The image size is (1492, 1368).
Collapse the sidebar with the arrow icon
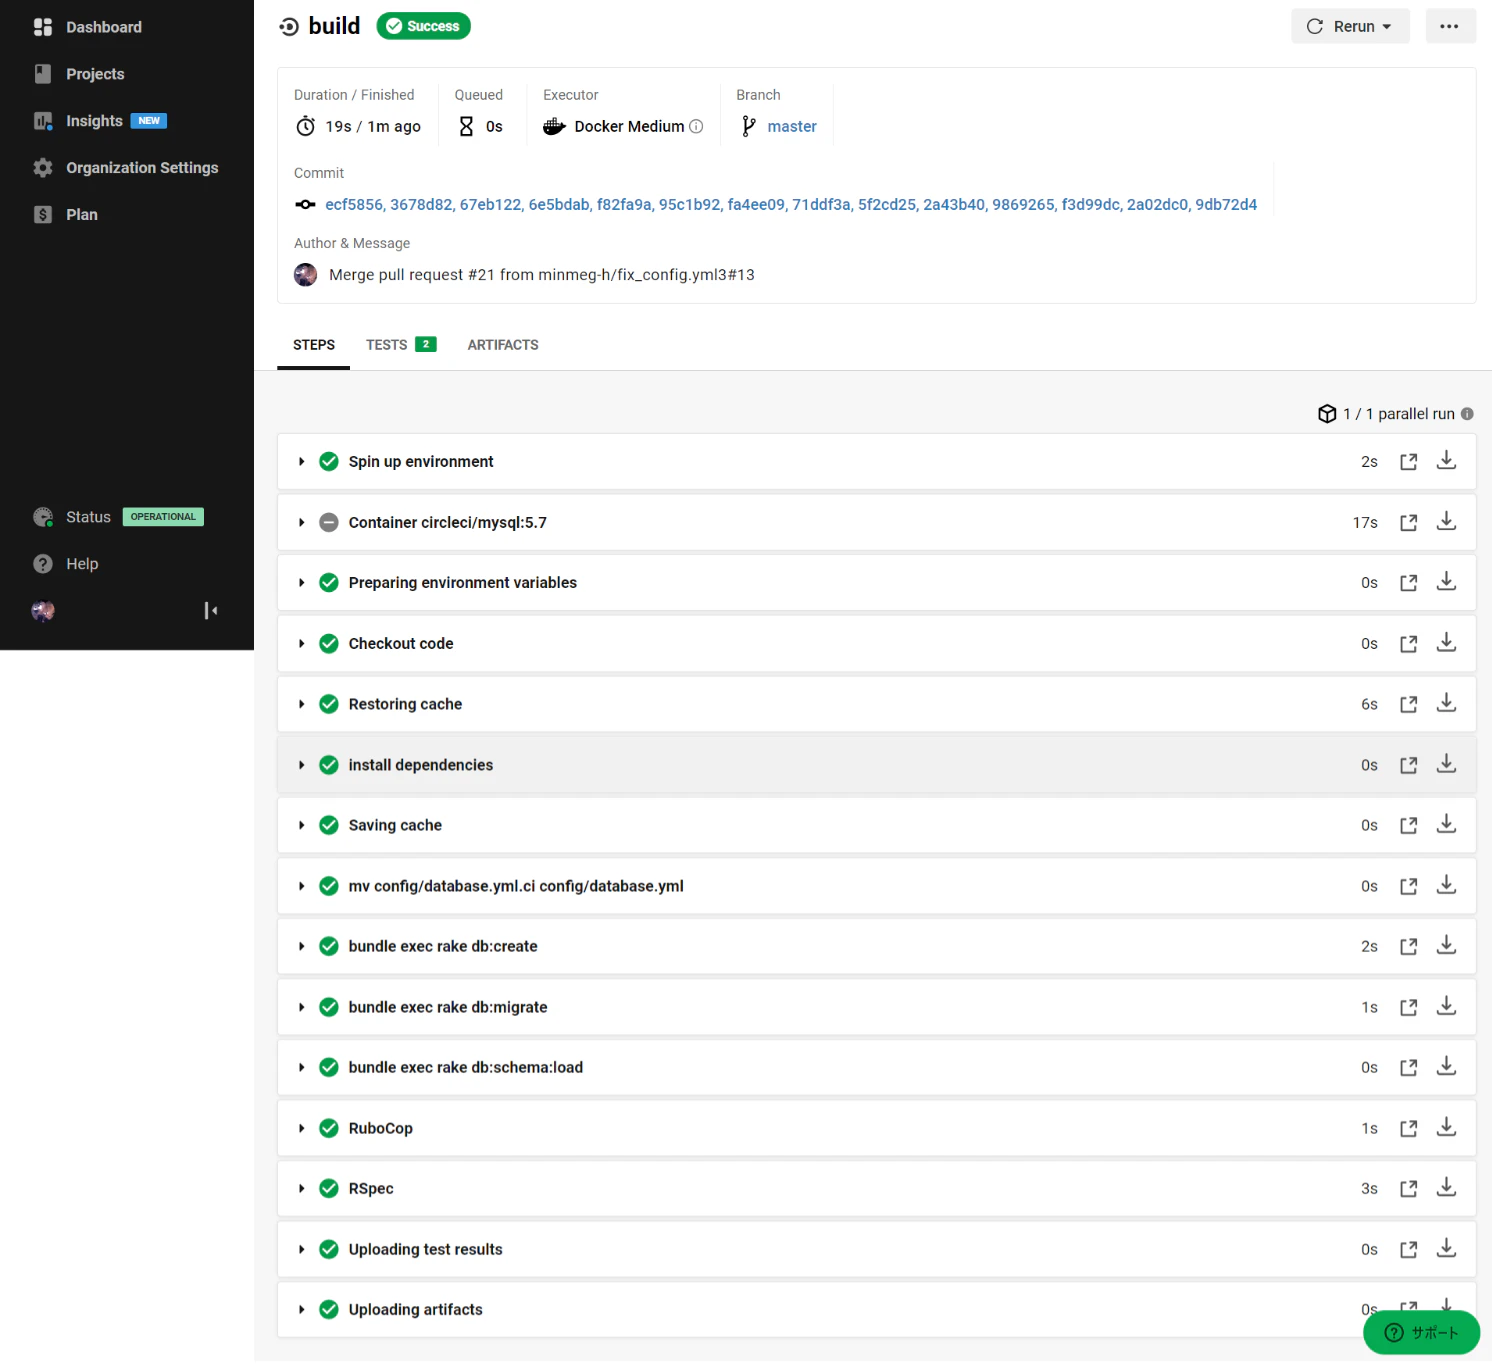tap(211, 611)
